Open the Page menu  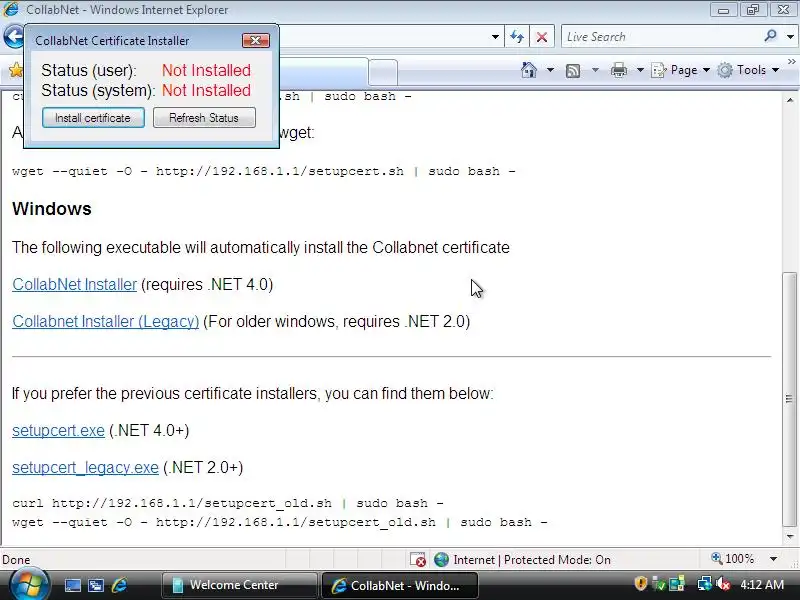click(x=681, y=70)
